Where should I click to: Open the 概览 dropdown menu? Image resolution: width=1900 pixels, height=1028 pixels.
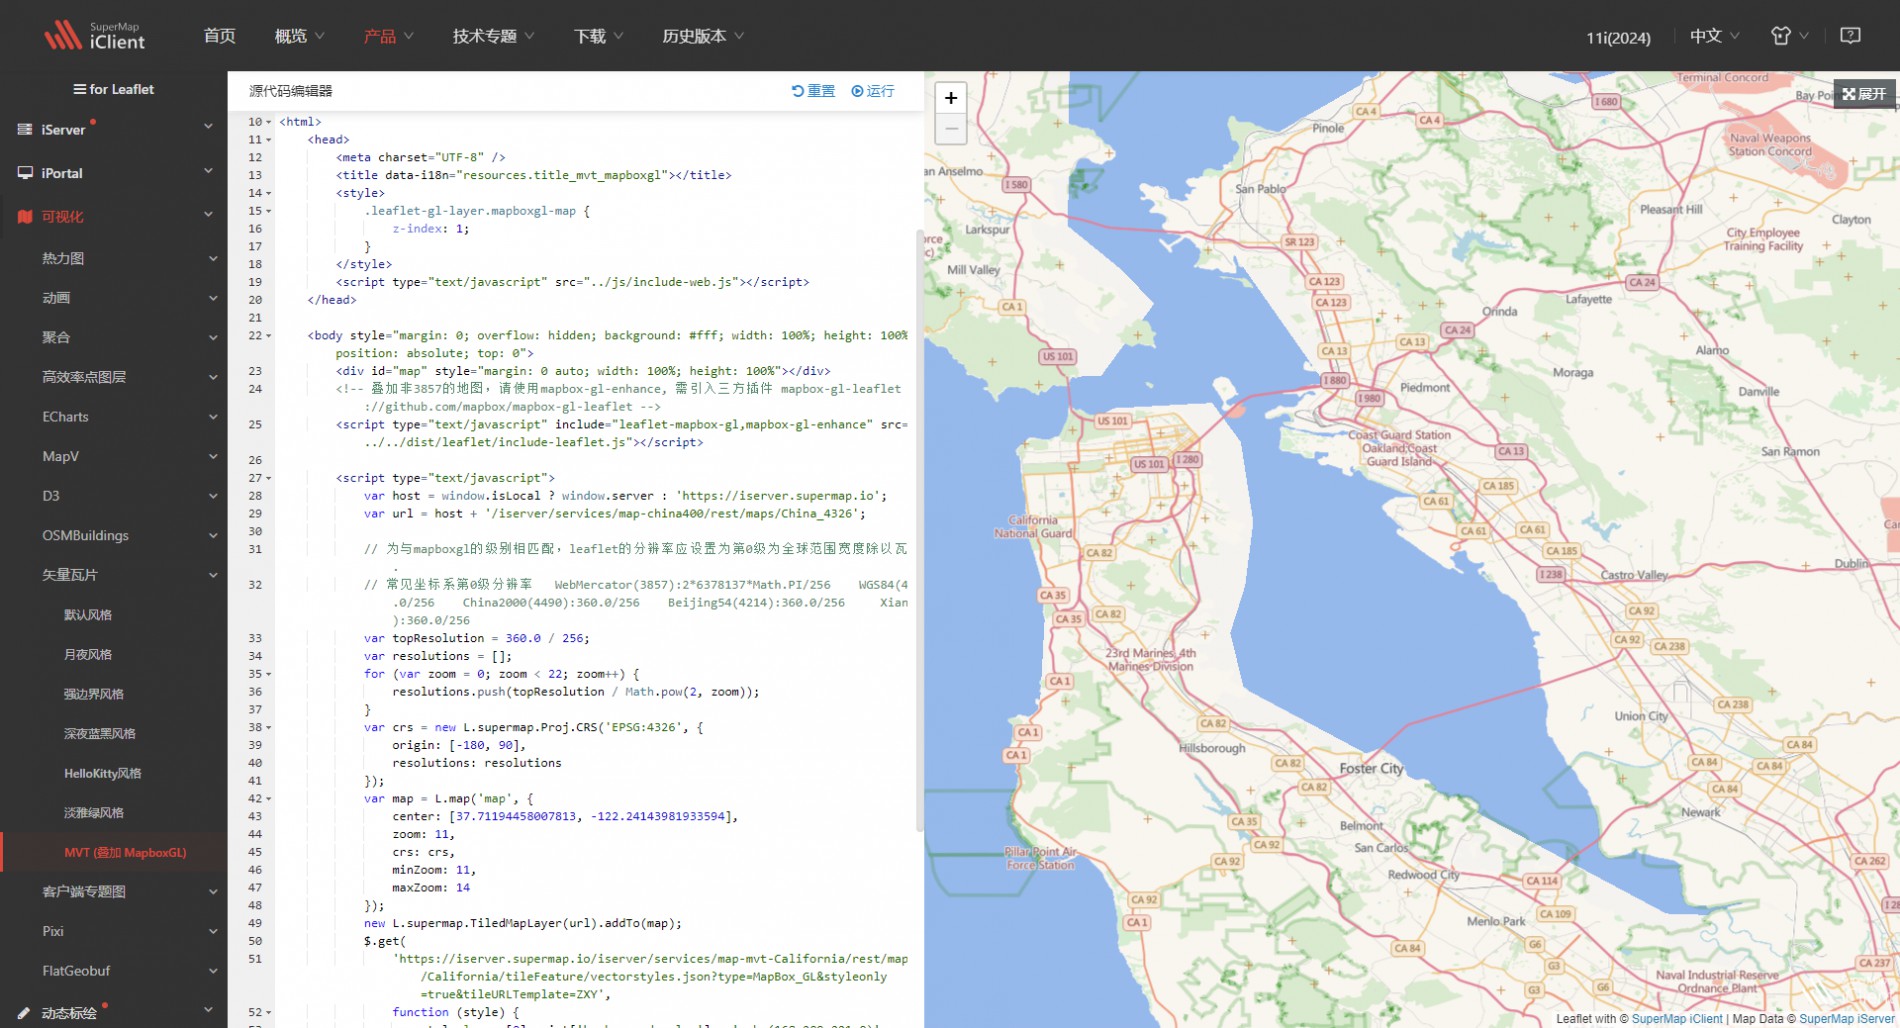click(300, 36)
